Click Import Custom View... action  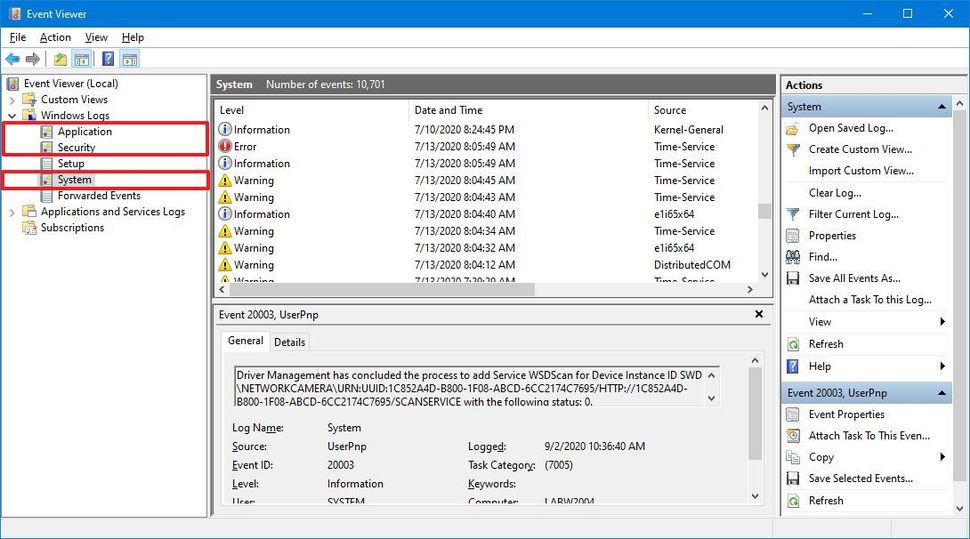(861, 171)
